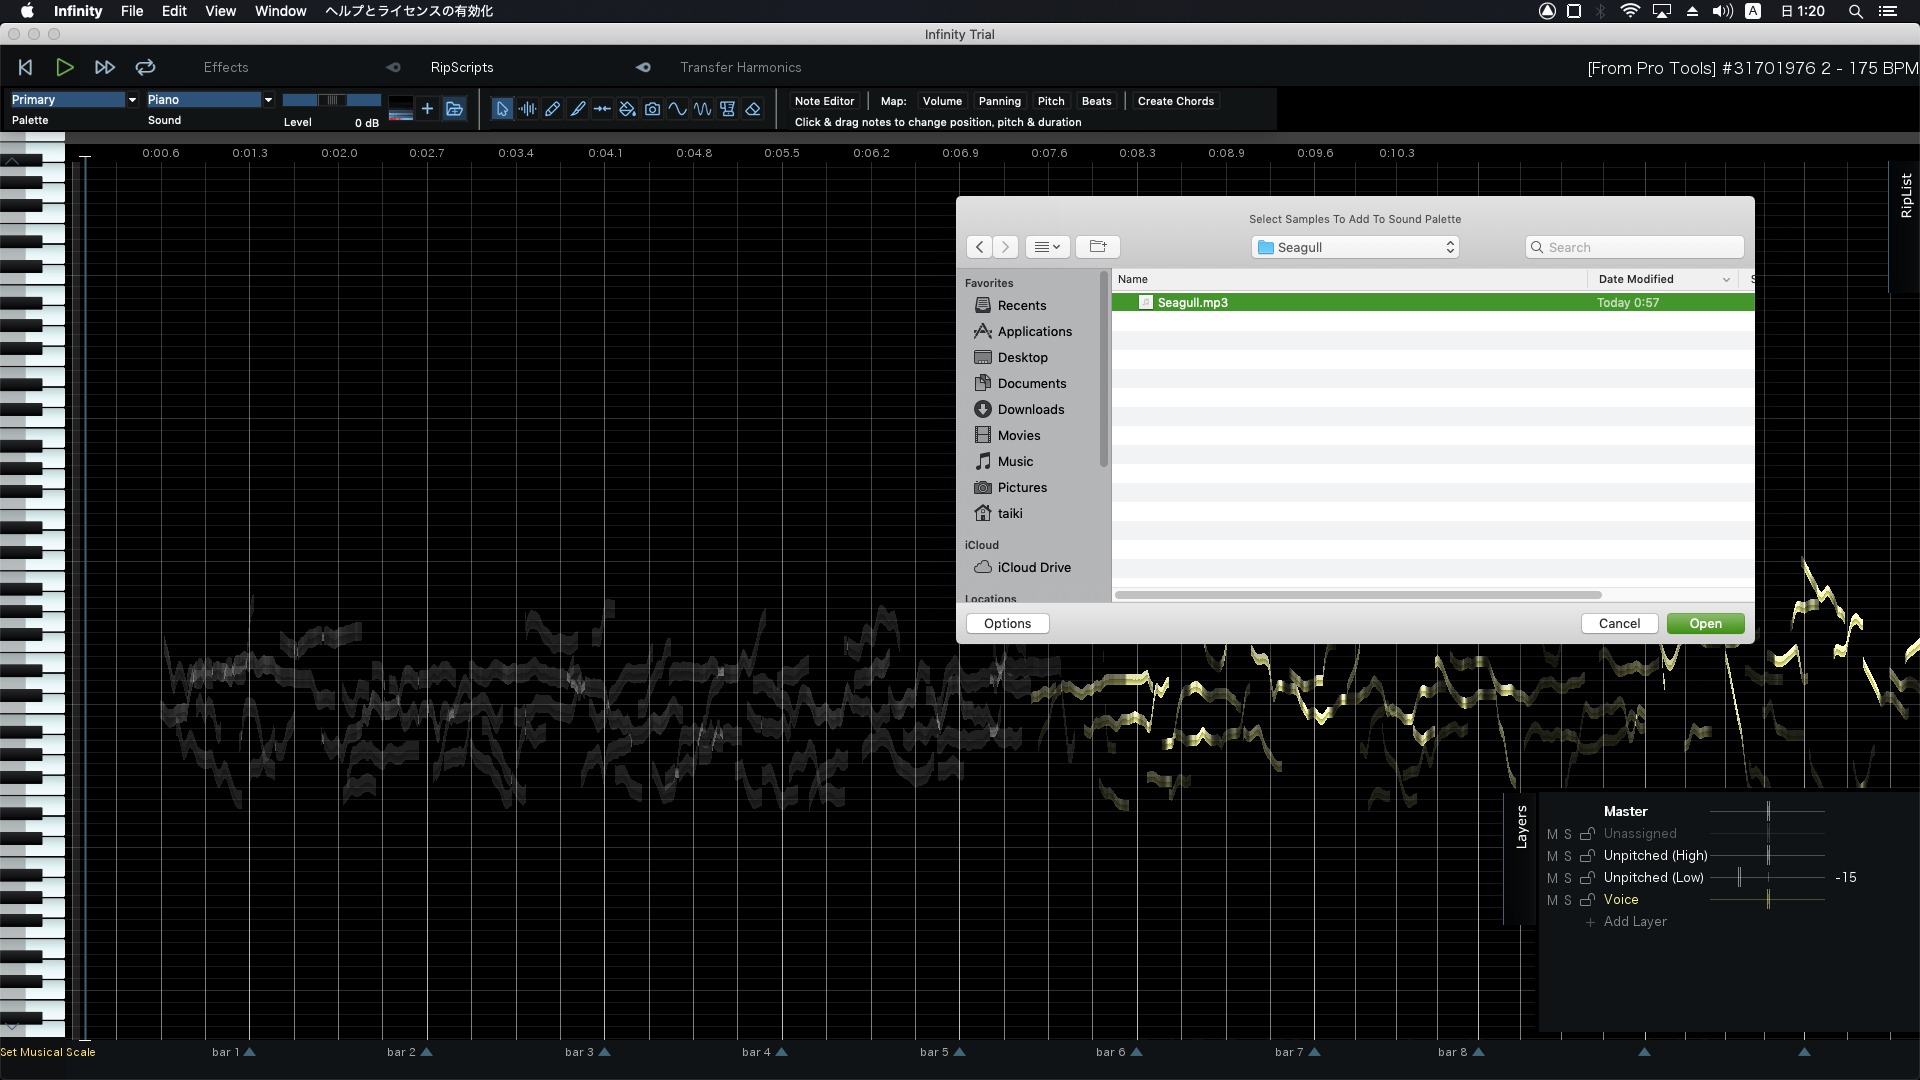Add new sound with plus icon
The width and height of the screenshot is (1920, 1080).
click(x=427, y=109)
